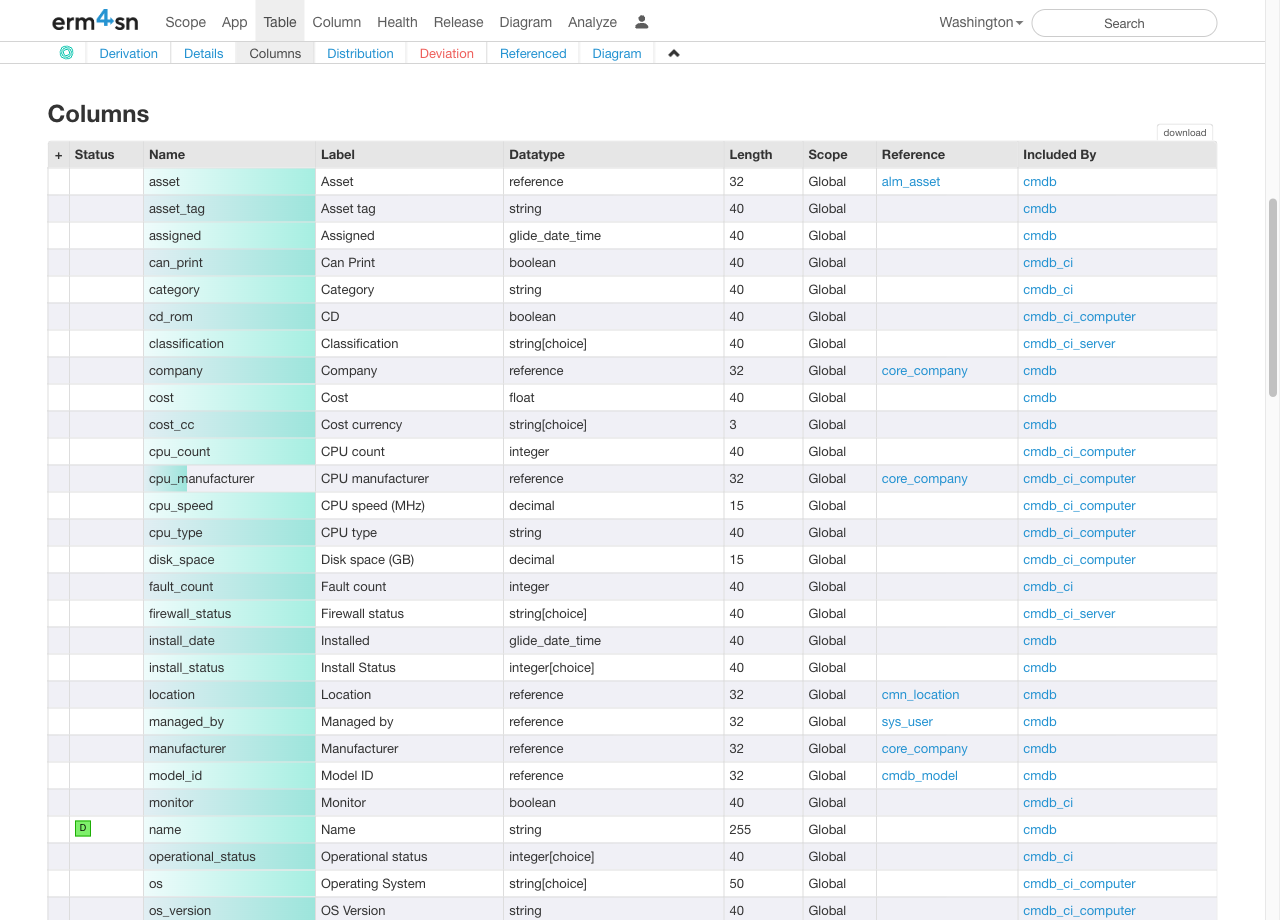This screenshot has height=920, width=1280.
Task: Click the 'CPU speed (MHz)' label cell
Action: click(x=410, y=505)
